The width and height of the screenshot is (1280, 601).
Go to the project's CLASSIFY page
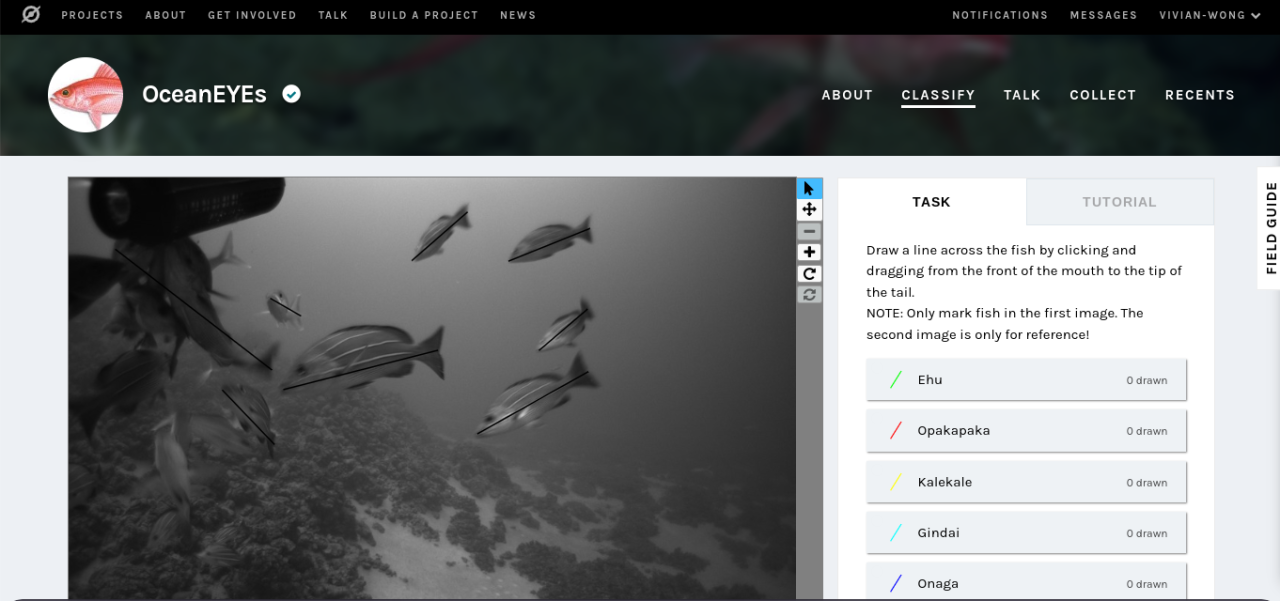938,95
